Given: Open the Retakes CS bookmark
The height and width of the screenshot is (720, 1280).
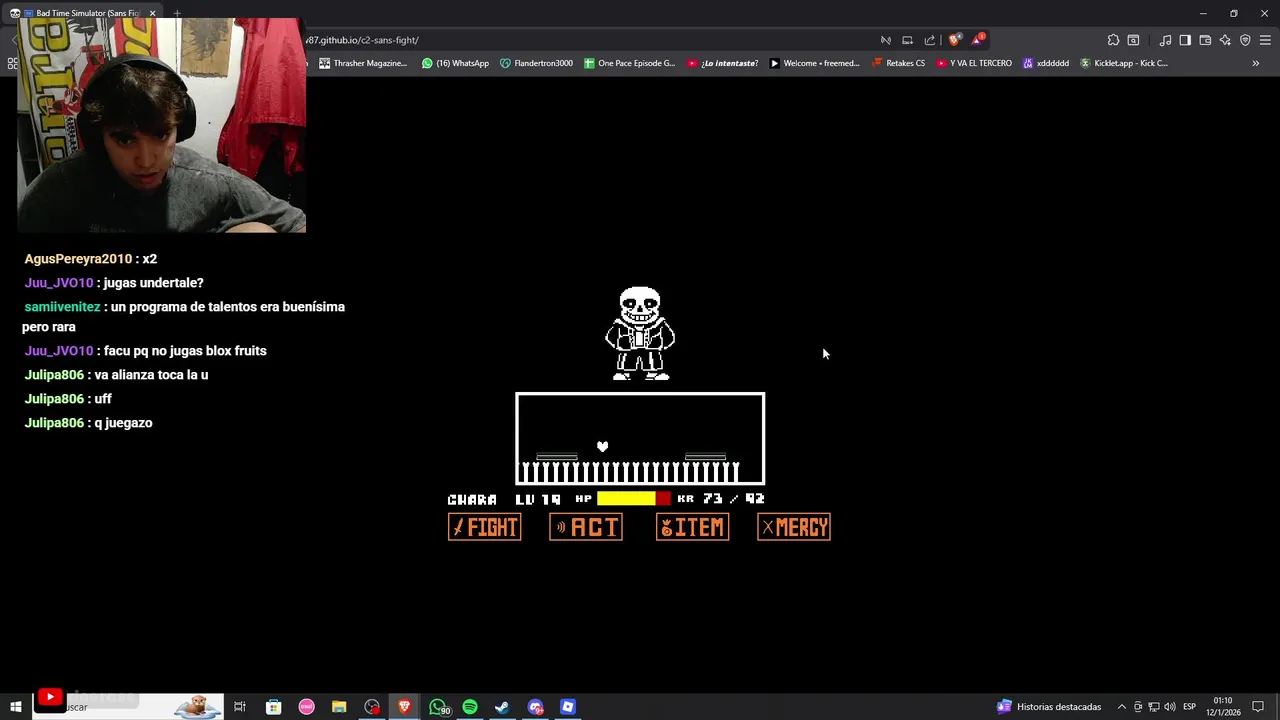Looking at the screenshot, I should 899,63.
